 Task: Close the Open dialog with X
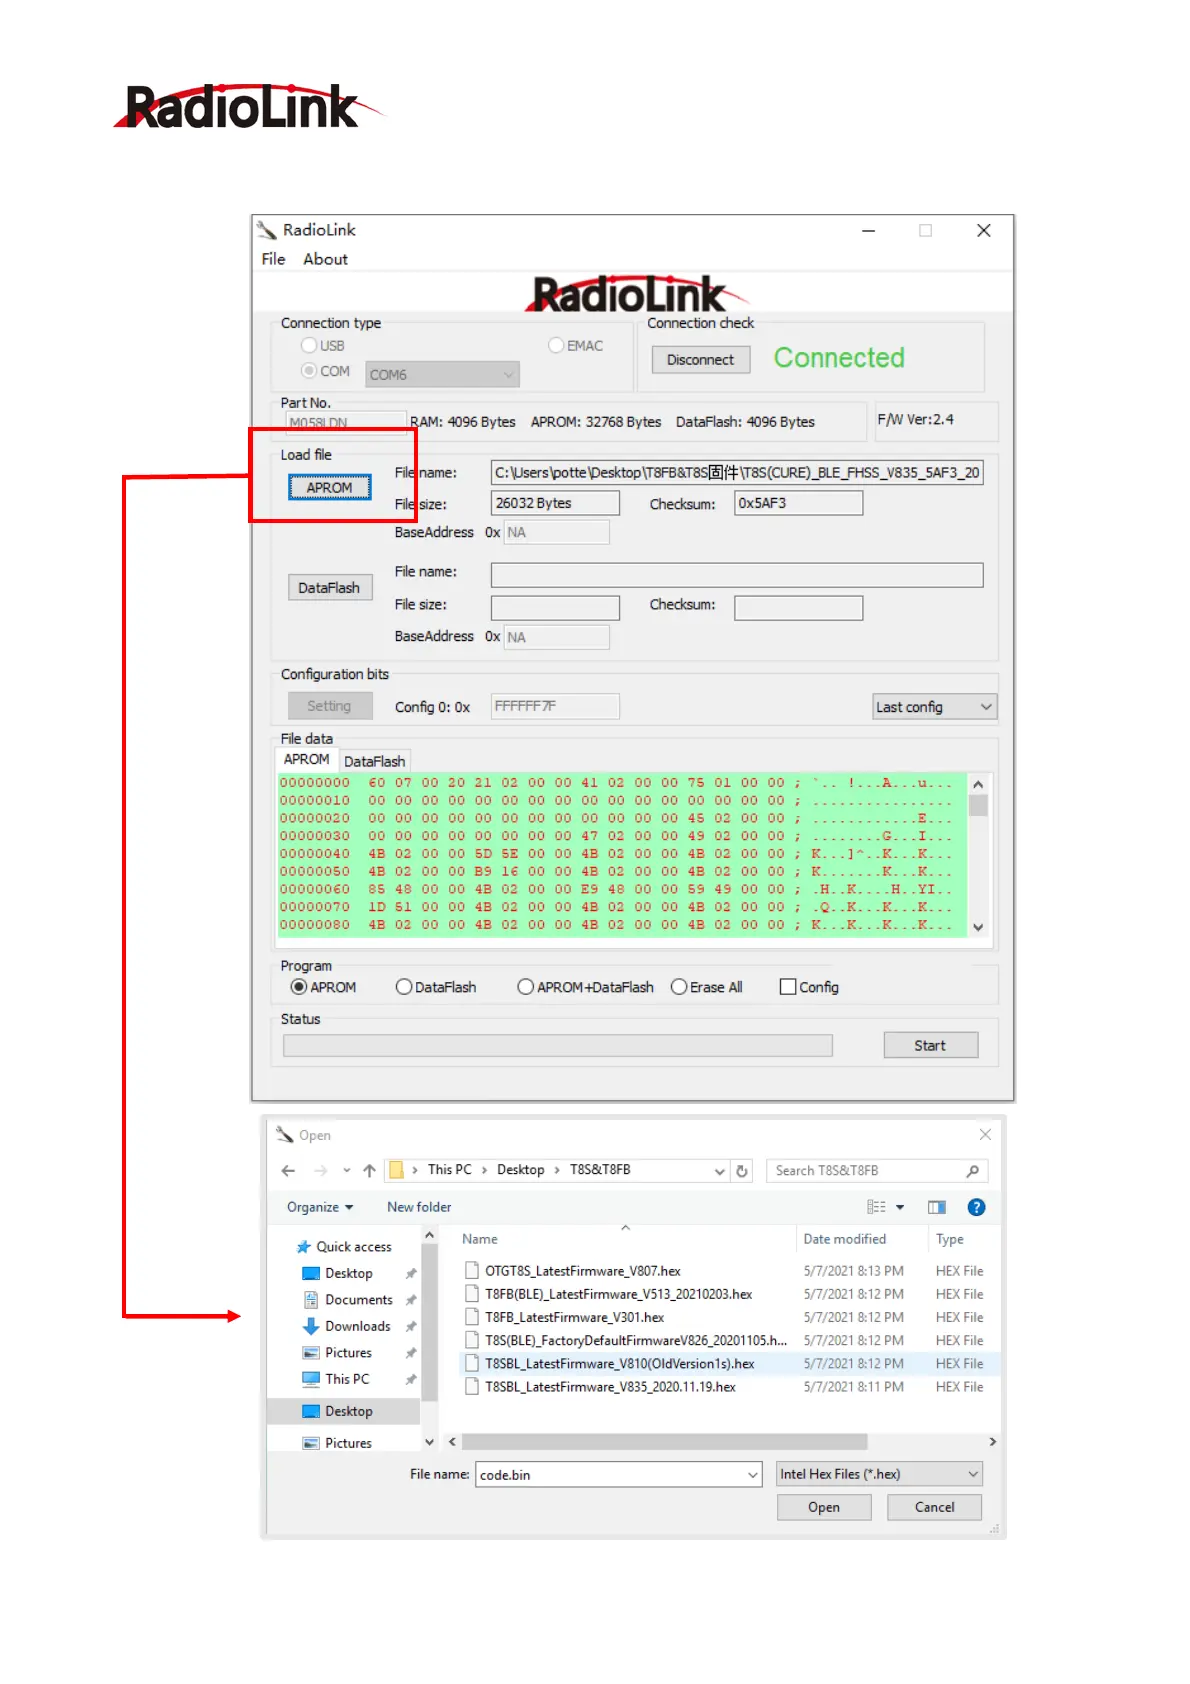point(985,1134)
